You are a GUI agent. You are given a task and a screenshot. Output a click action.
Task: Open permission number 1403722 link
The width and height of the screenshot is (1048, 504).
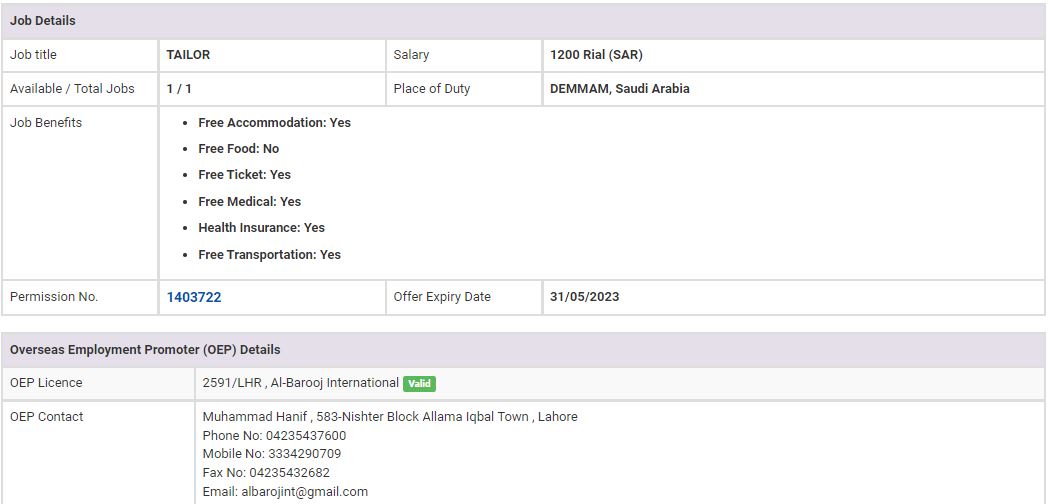(194, 297)
